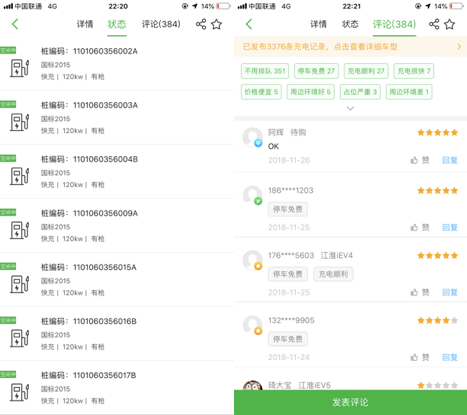Image resolution: width=467 pixels, height=415 pixels.
Task: Select pile code 1101060356017B text
Action: coord(105,375)
